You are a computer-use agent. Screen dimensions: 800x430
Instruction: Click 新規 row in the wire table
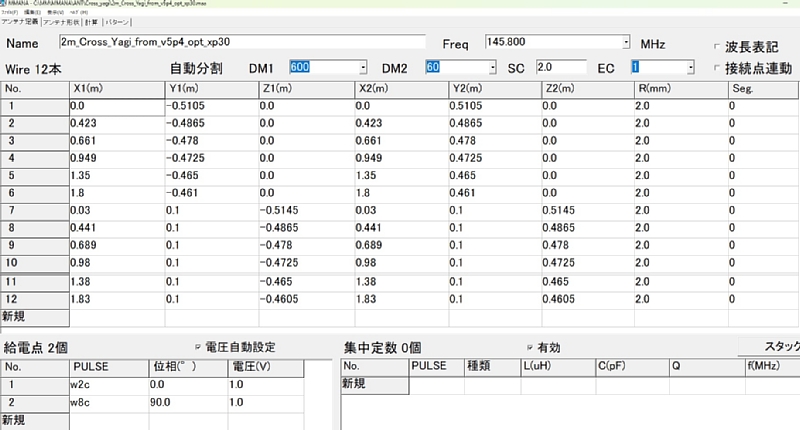[x=34, y=317]
